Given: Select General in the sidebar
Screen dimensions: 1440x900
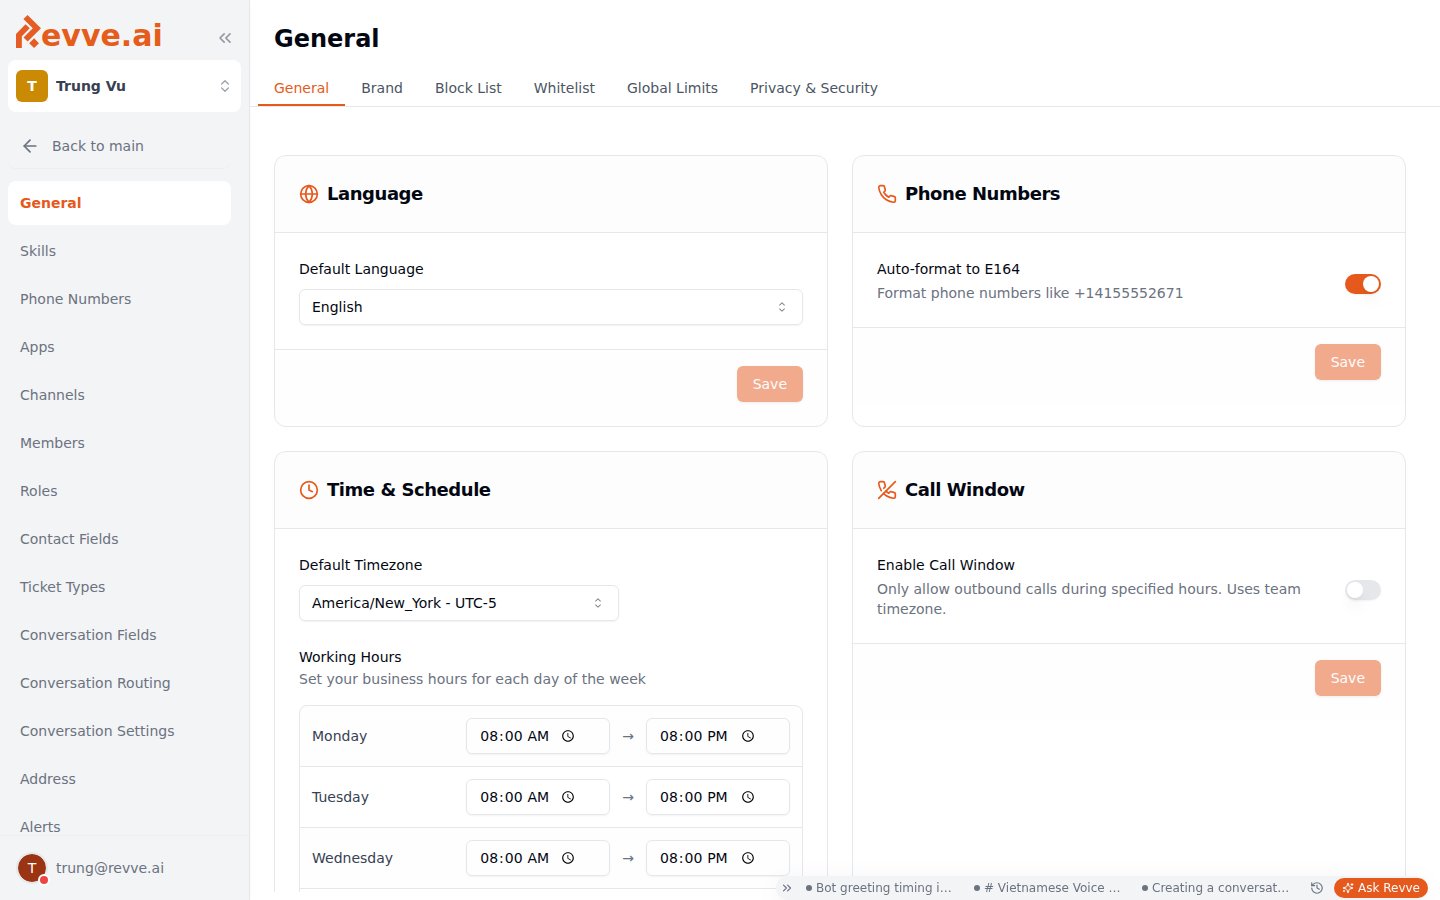Looking at the screenshot, I should 119,203.
